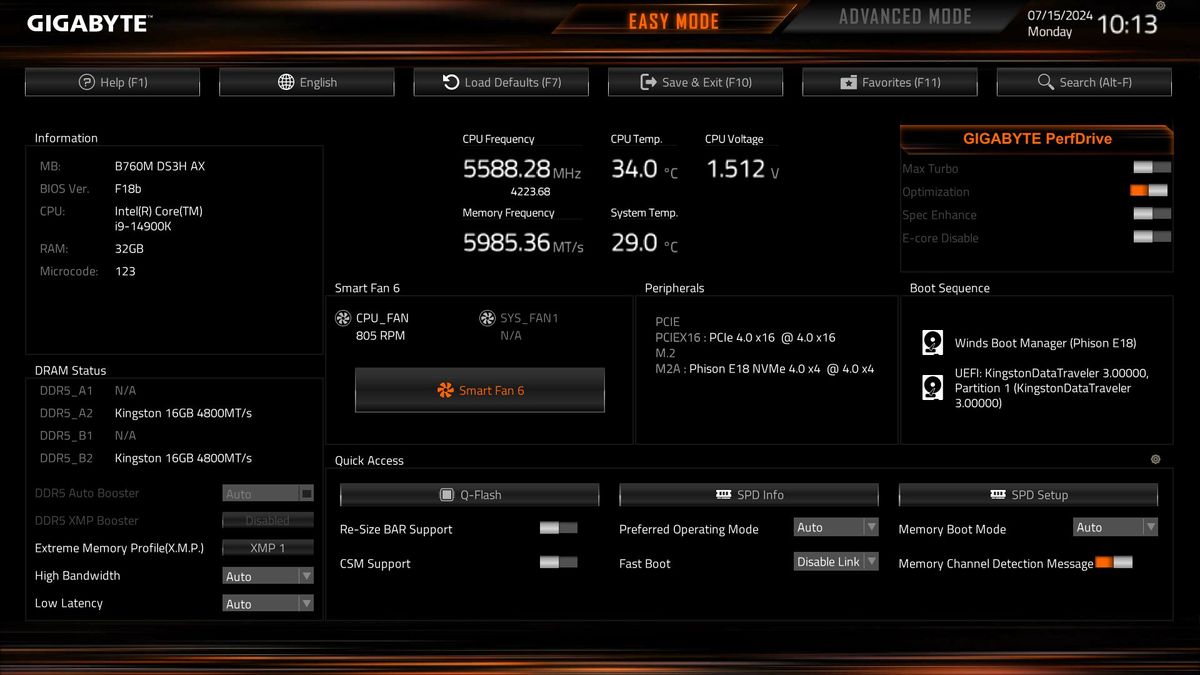Click the DDR5_B2 Kingston 16GB 4800MT/s row

pos(147,458)
